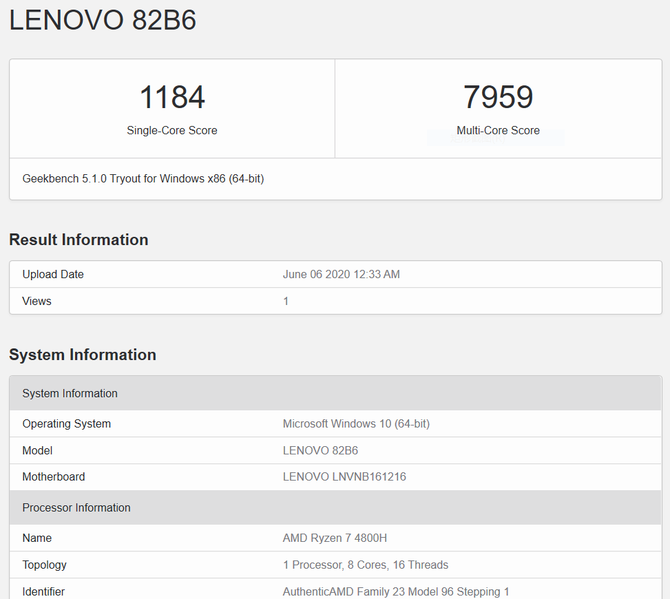The width and height of the screenshot is (670, 599).
Task: Select the AuthenticAMD Family 23 identifier value
Action: (396, 591)
